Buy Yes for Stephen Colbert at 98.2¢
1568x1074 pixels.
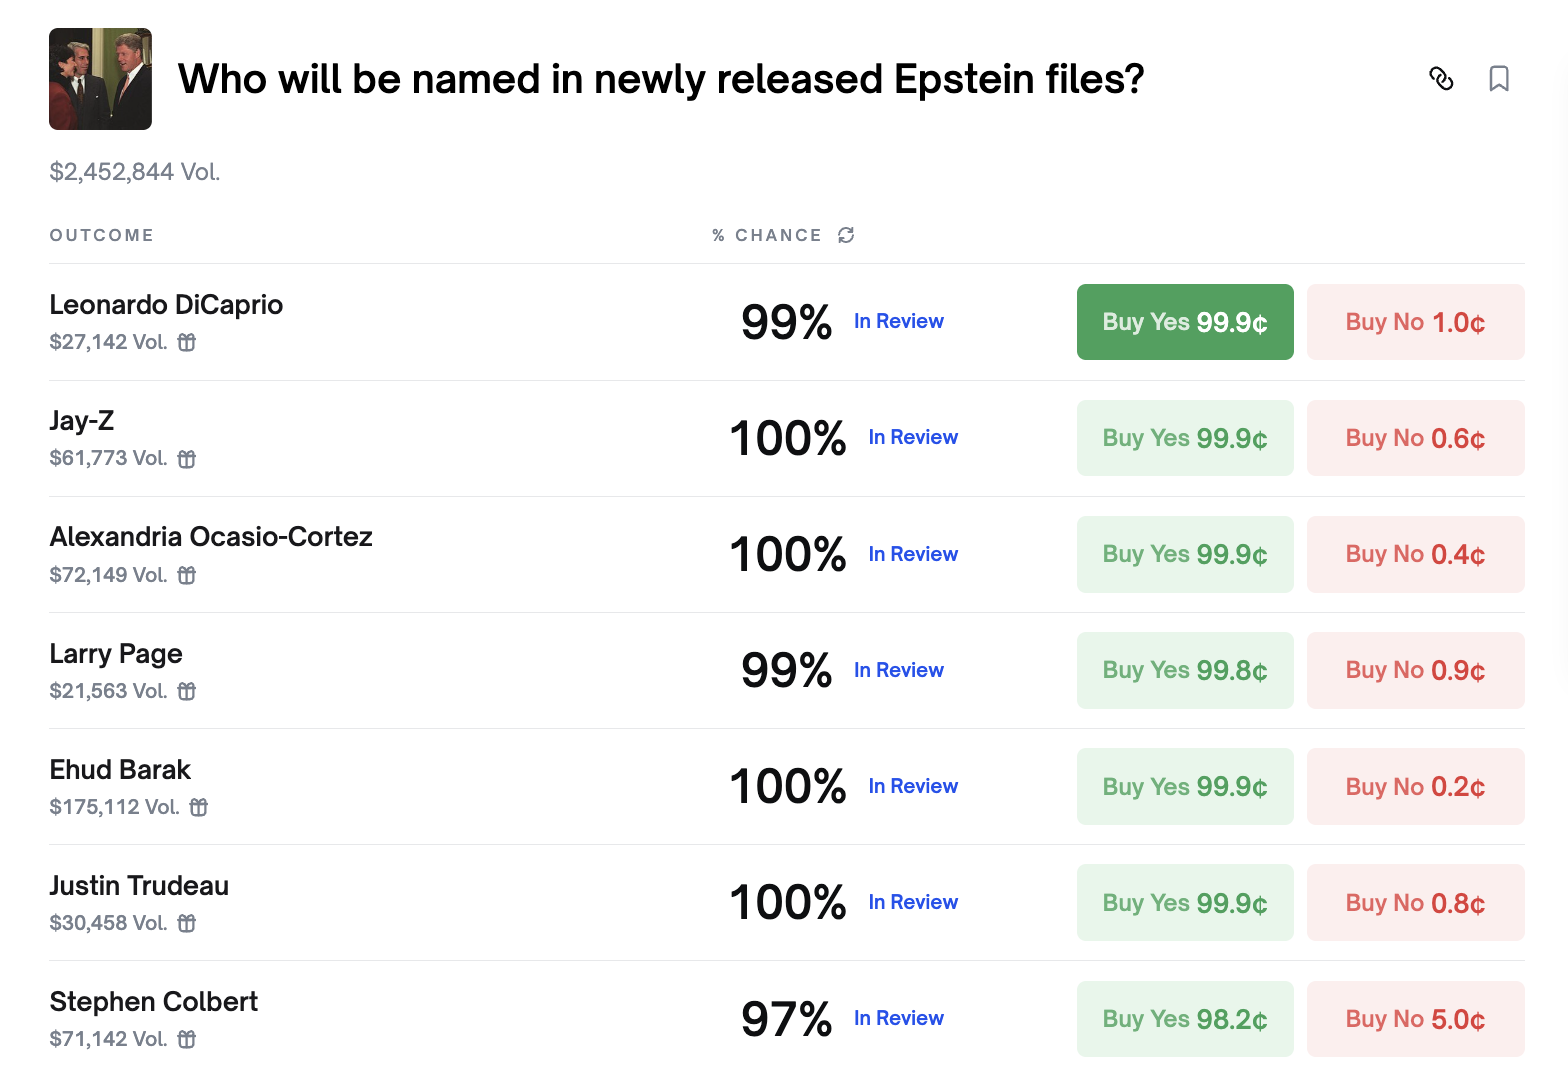1185,1019
